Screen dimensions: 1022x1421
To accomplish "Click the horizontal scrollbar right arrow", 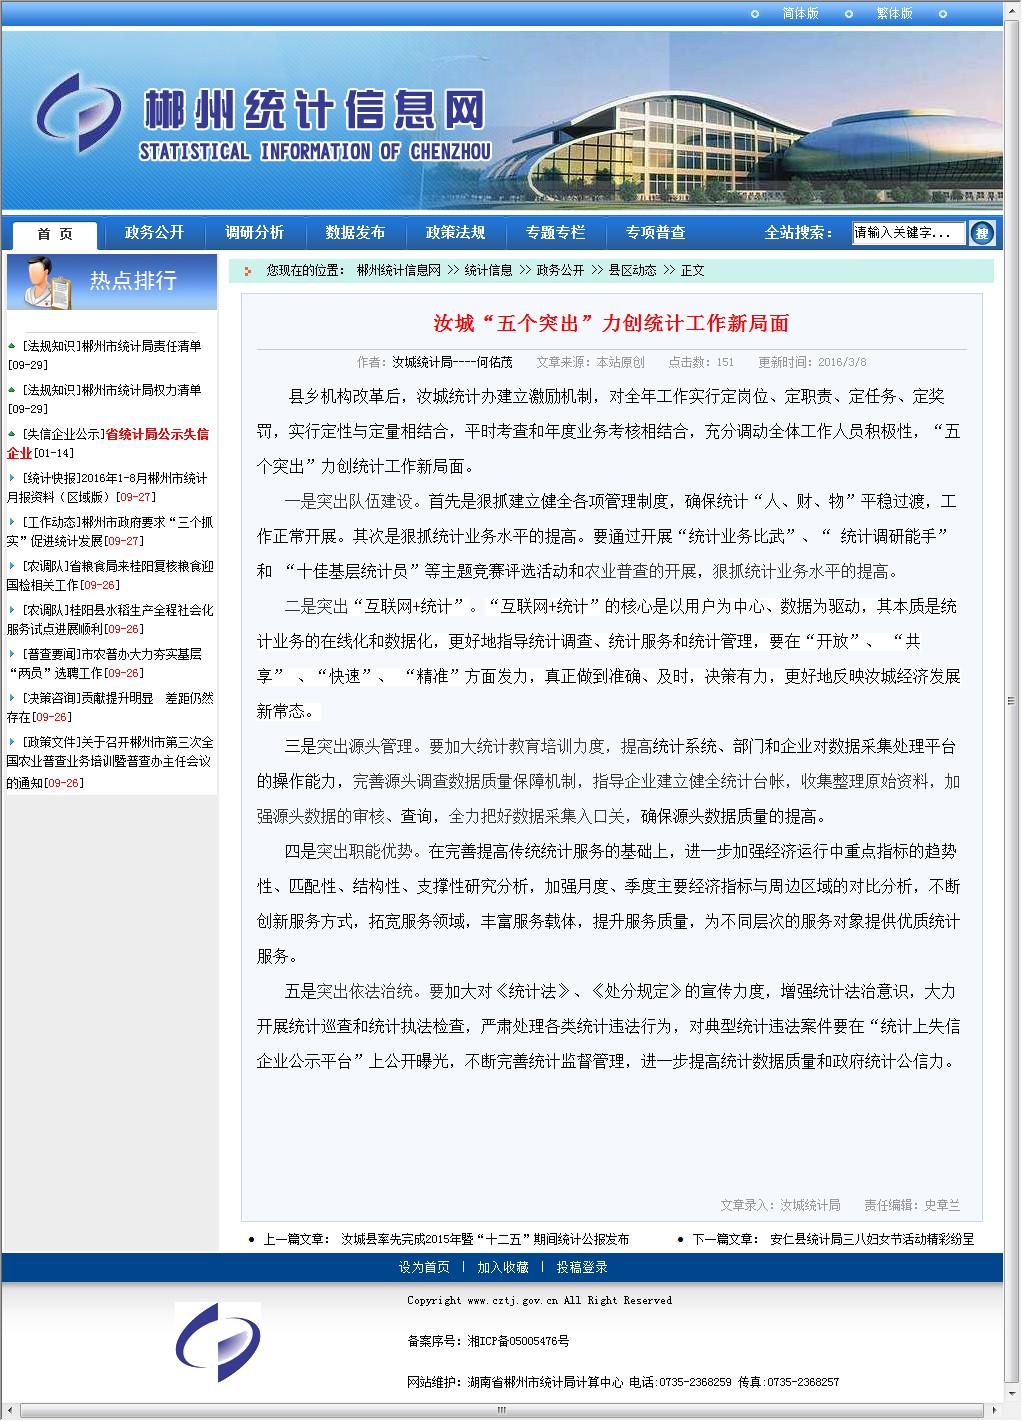I will [995, 1410].
